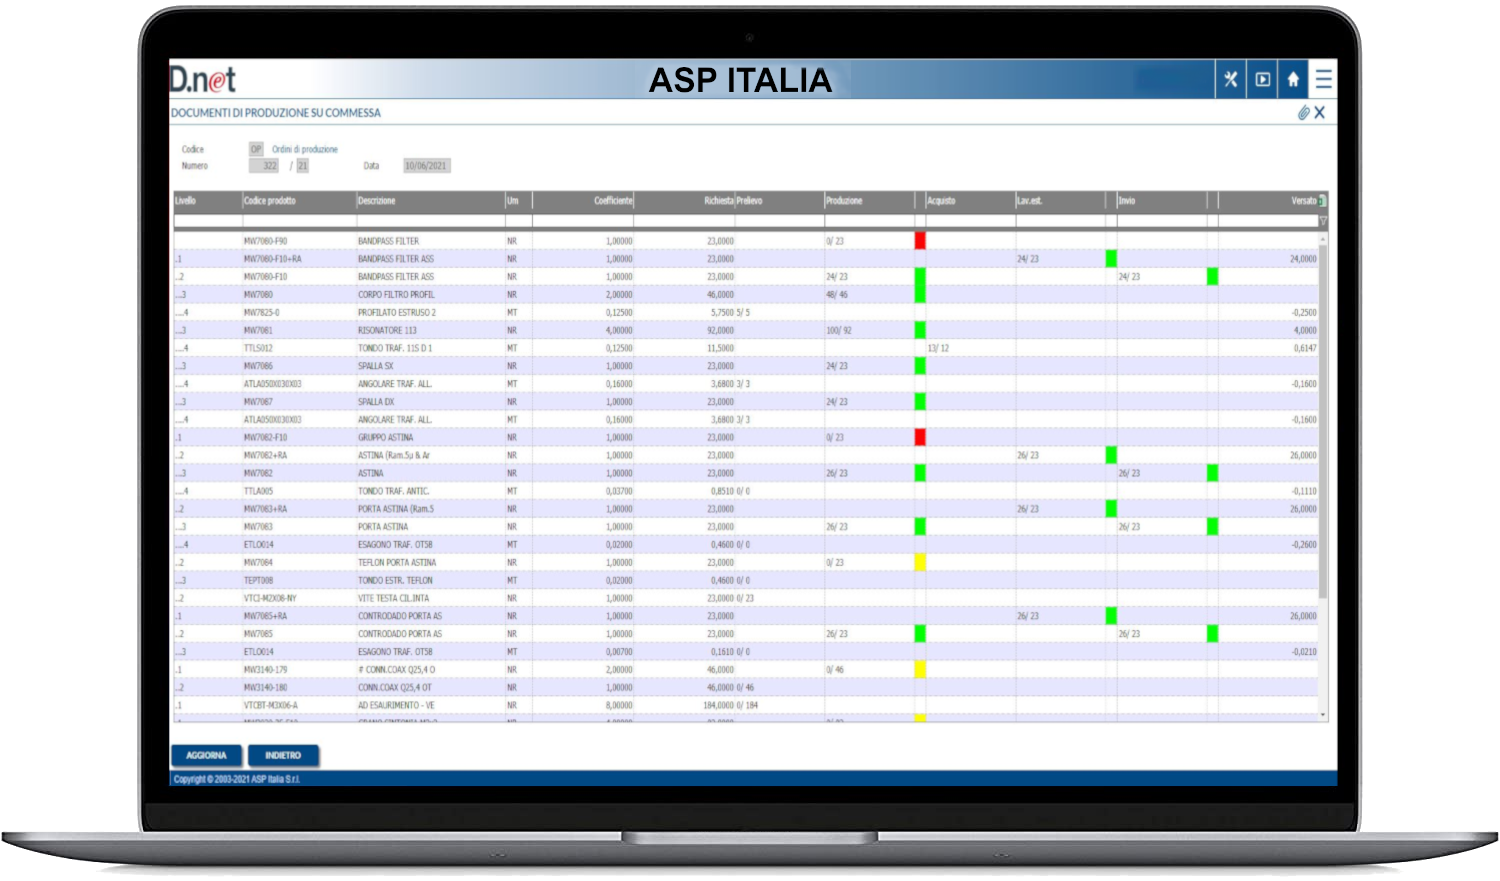Click the red status square for MW7080-F90
This screenshot has width=1500, height=881.
click(920, 241)
